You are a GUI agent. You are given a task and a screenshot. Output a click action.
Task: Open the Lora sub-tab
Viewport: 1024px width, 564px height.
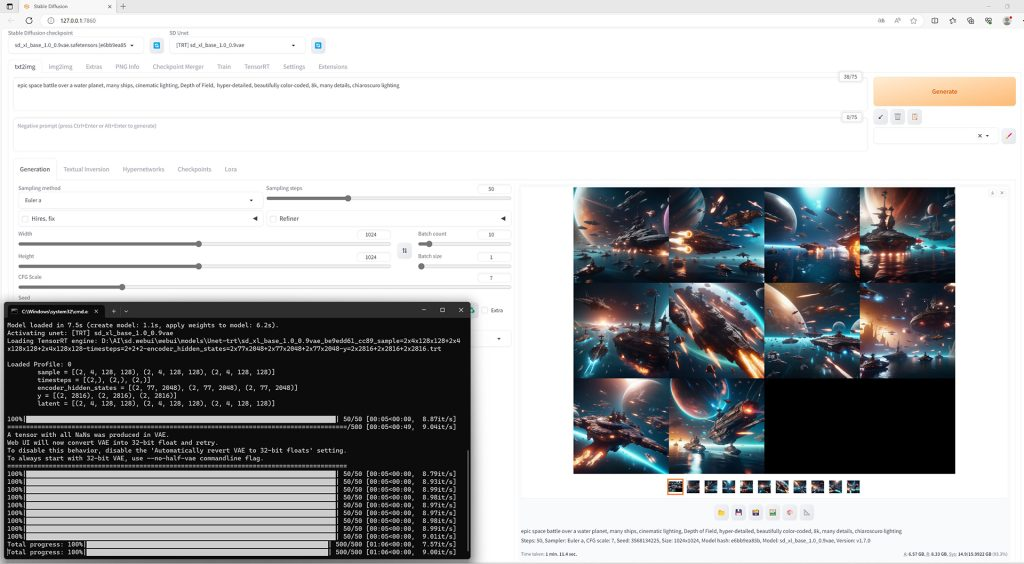[231, 169]
